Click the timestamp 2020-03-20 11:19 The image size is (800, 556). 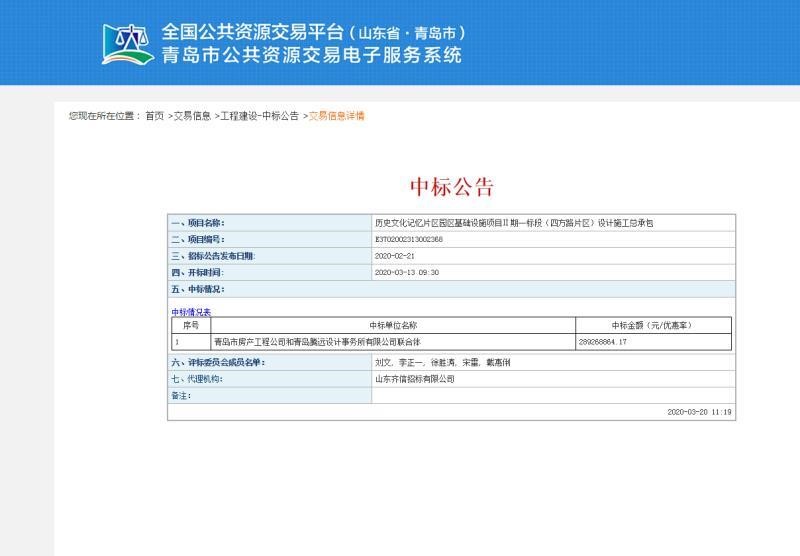(x=699, y=412)
